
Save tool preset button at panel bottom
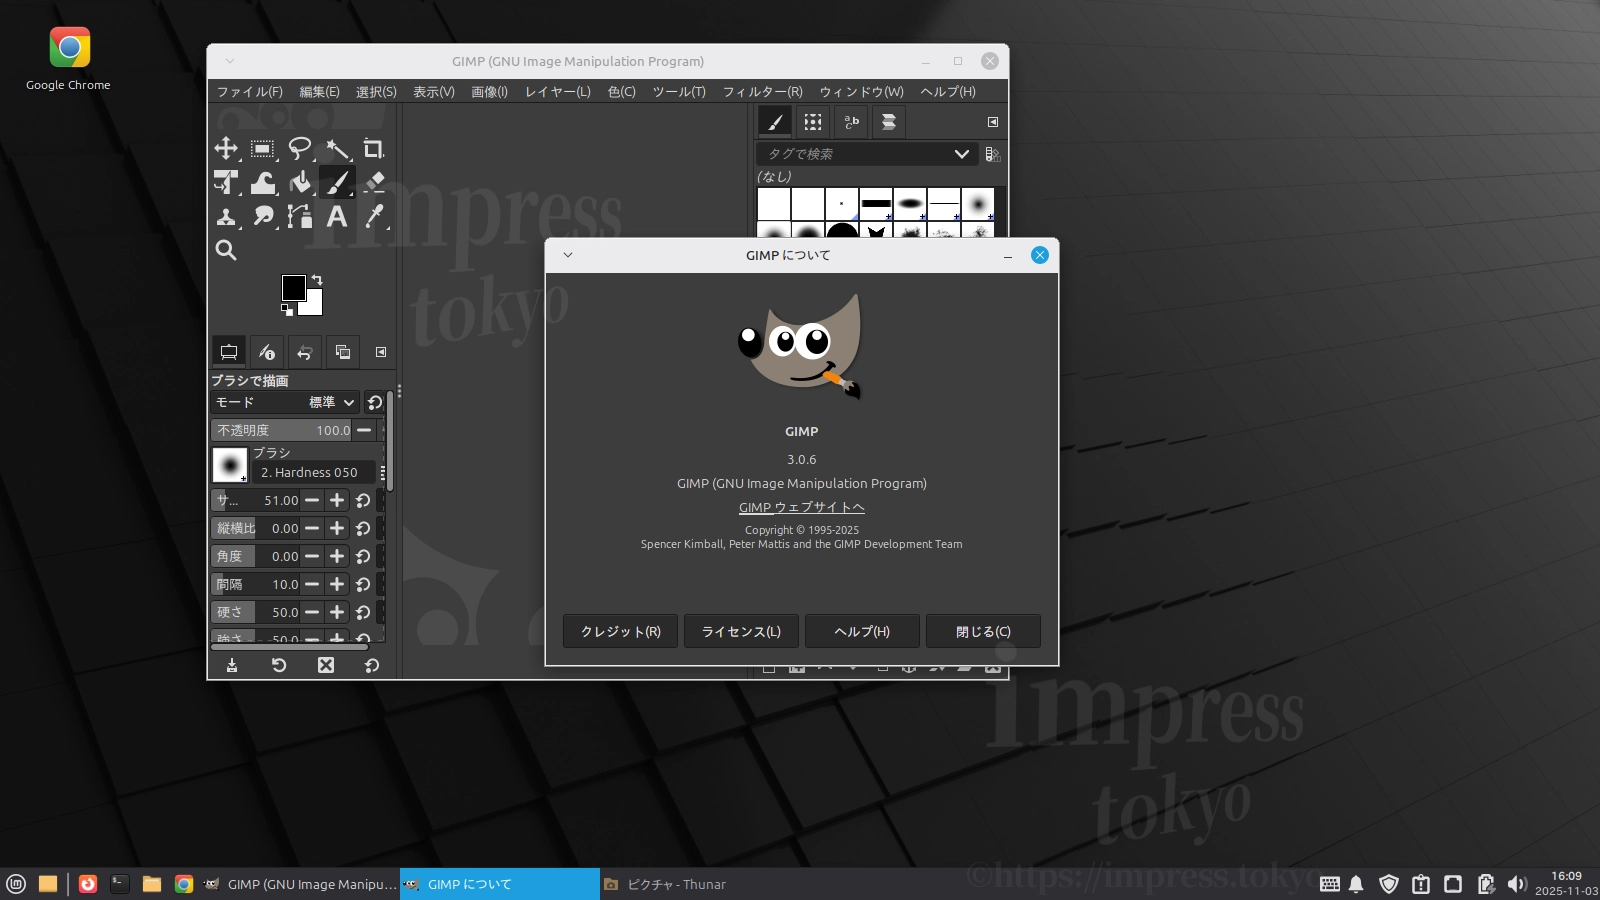coord(232,665)
